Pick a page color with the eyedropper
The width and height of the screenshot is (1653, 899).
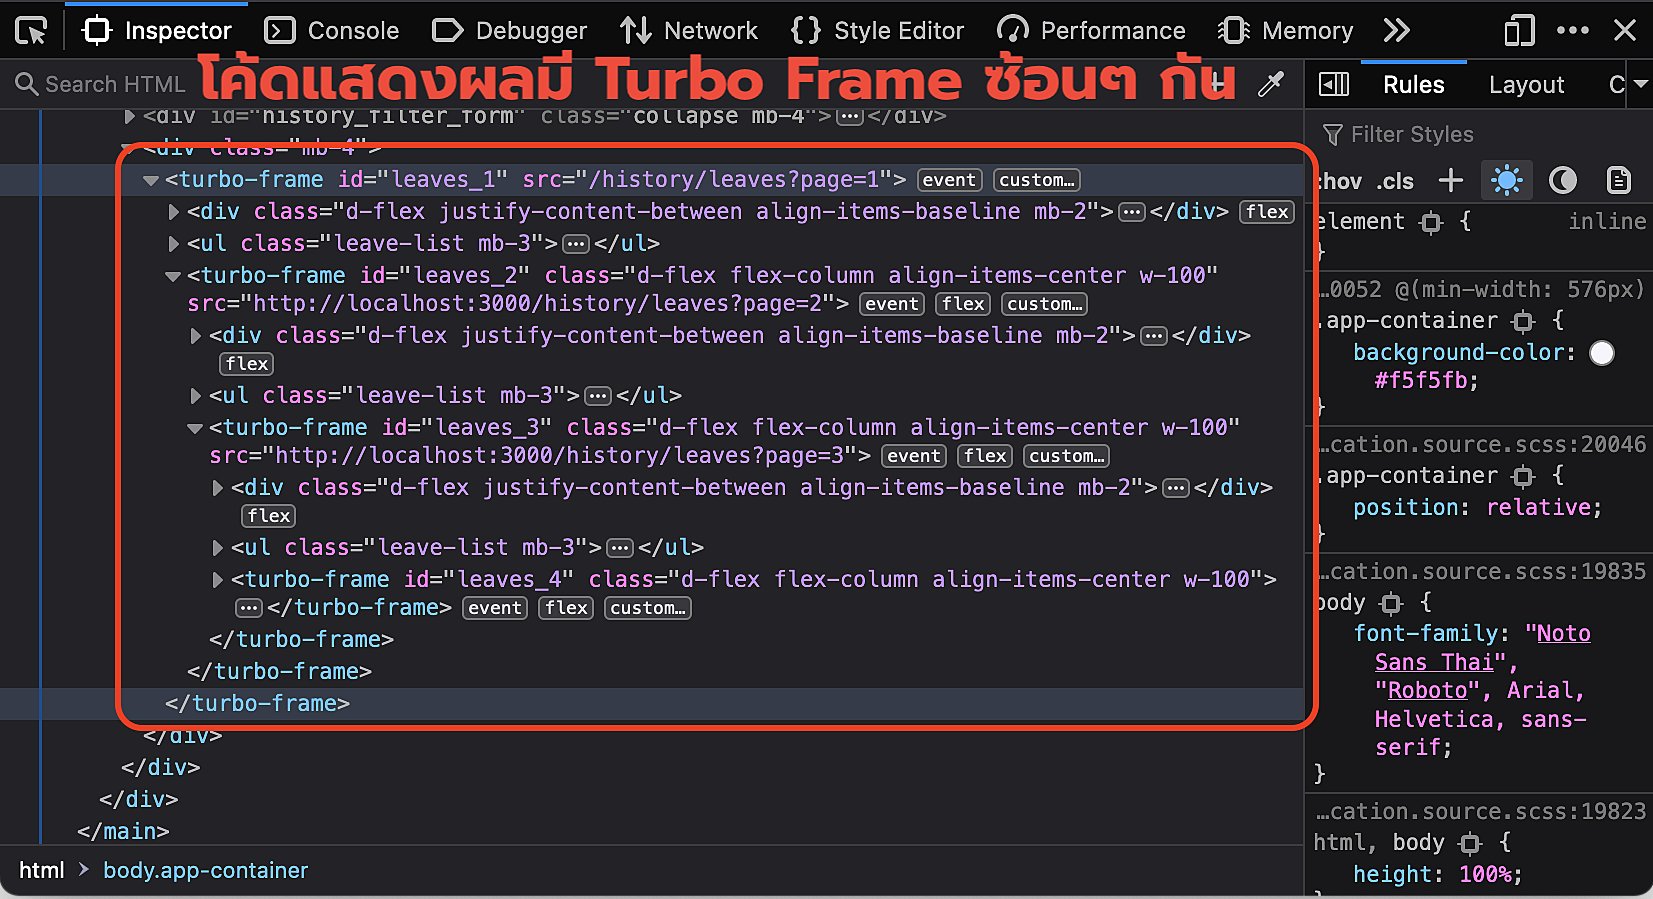[x=1271, y=85]
